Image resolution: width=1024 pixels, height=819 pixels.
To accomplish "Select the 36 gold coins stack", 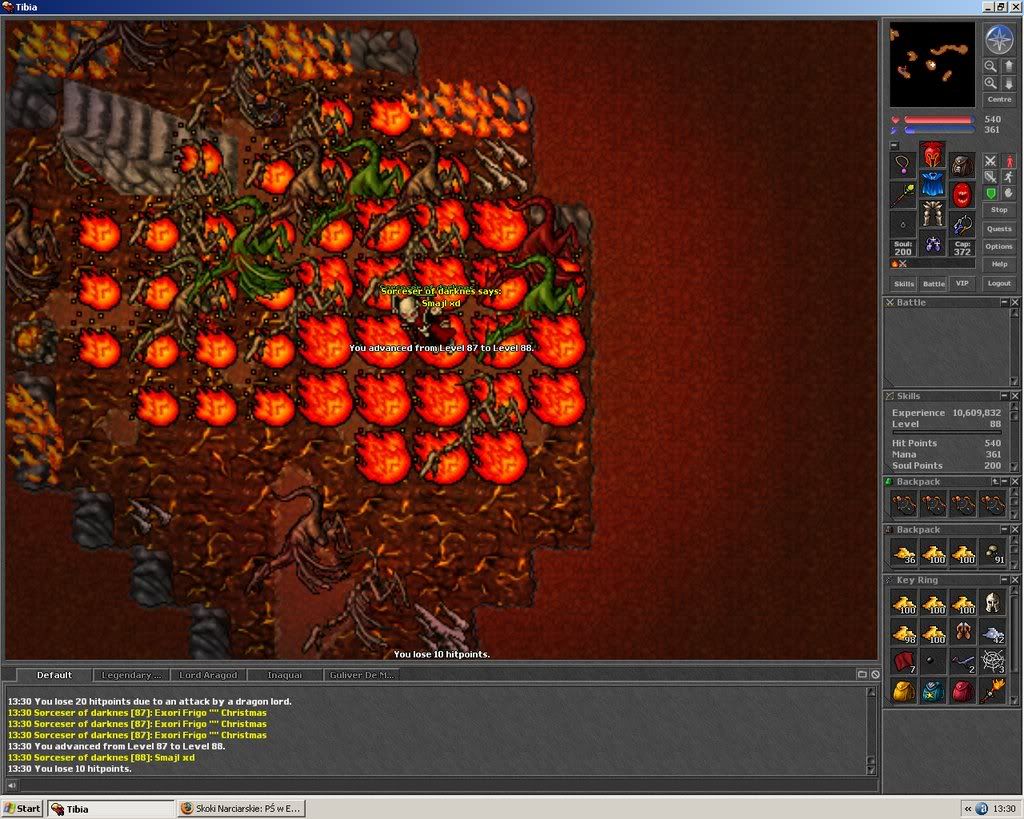I will pos(904,553).
